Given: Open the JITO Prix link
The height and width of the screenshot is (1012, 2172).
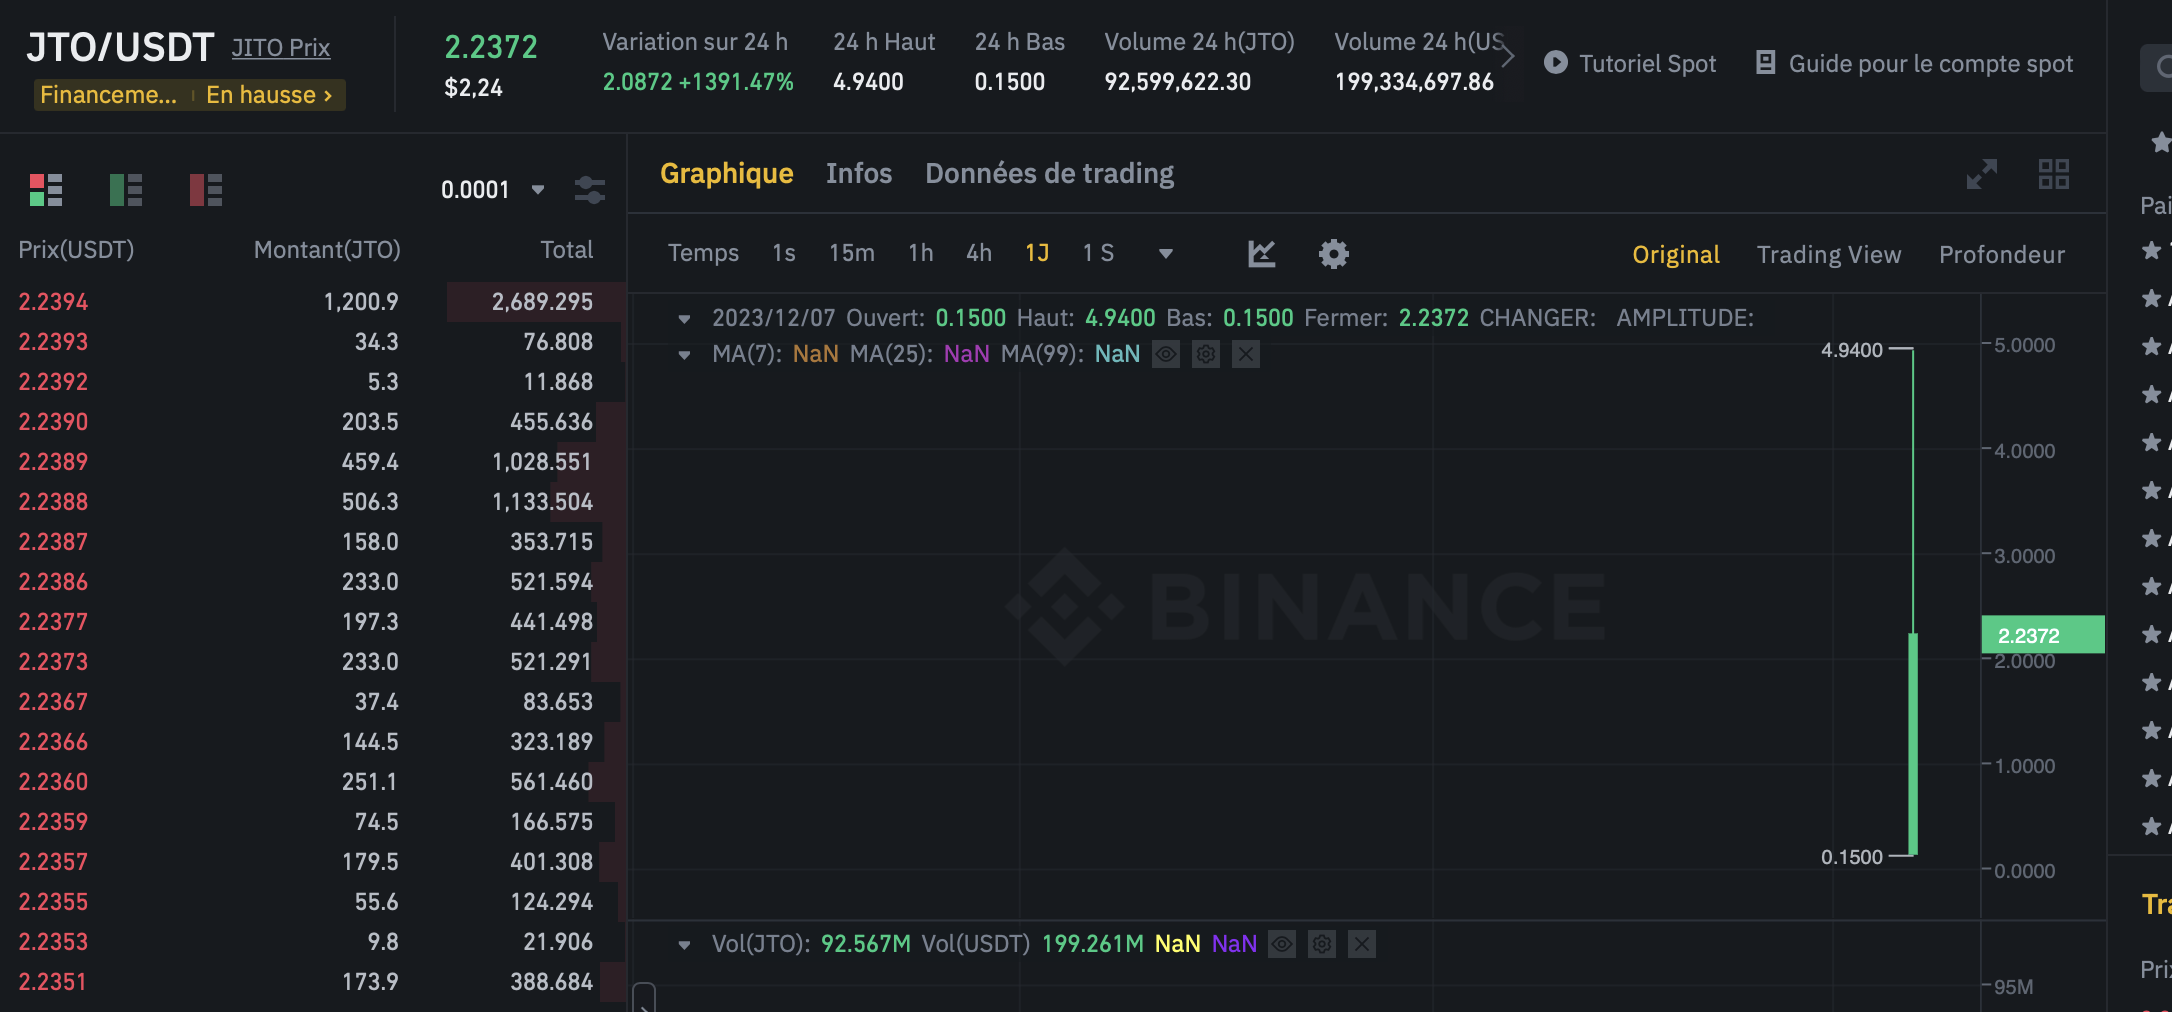Looking at the screenshot, I should (281, 48).
